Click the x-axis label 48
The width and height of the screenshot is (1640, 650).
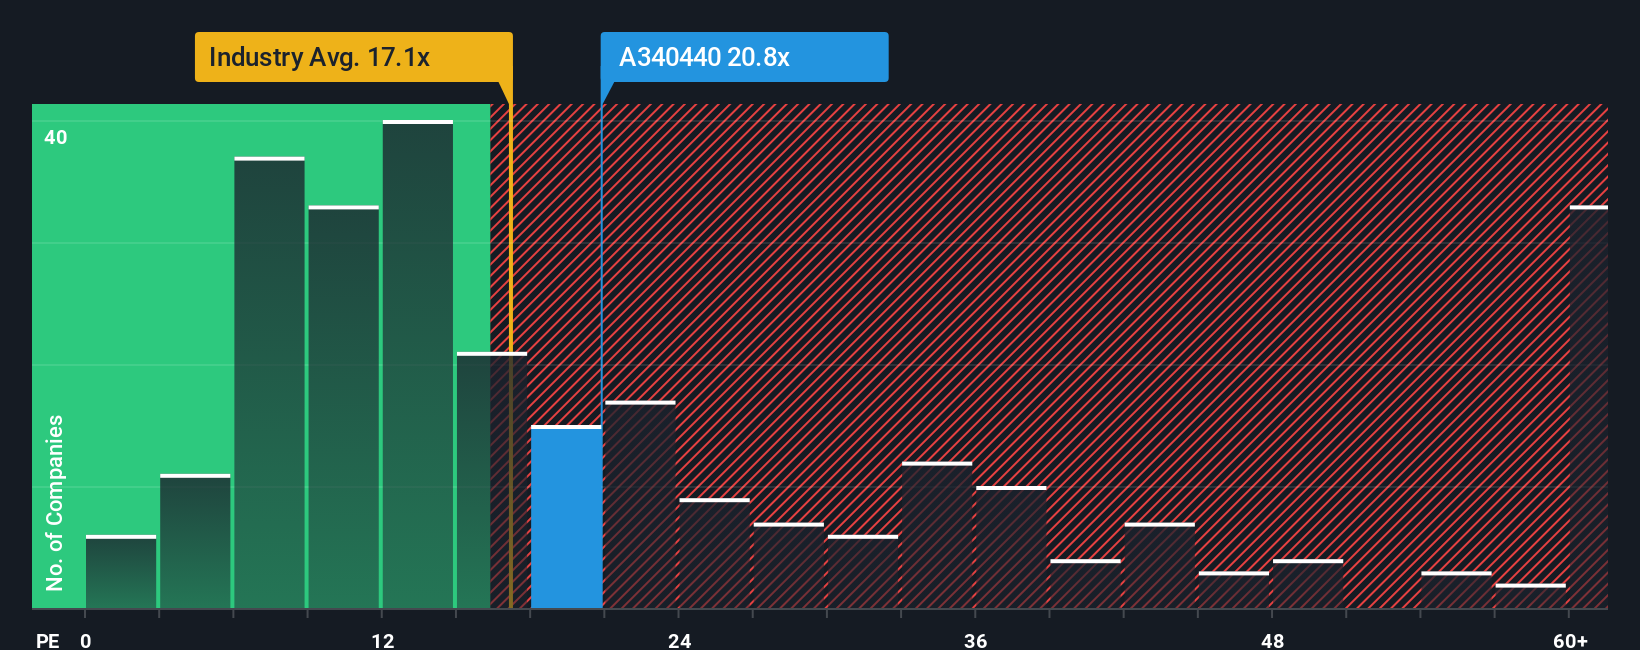[1272, 640]
